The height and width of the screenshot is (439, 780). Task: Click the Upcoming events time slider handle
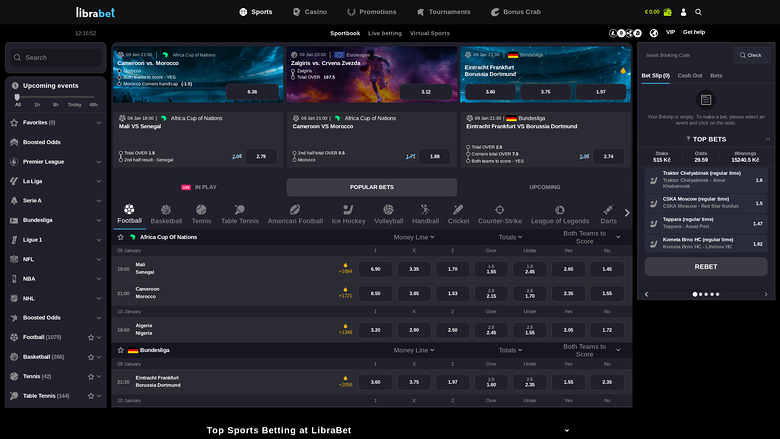(x=17, y=97)
